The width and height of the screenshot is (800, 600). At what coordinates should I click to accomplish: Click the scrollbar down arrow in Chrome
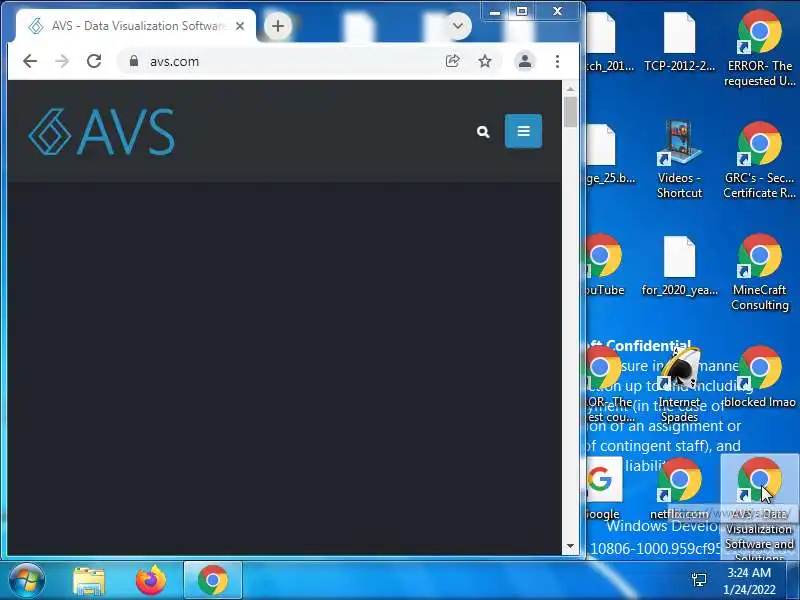click(x=570, y=546)
